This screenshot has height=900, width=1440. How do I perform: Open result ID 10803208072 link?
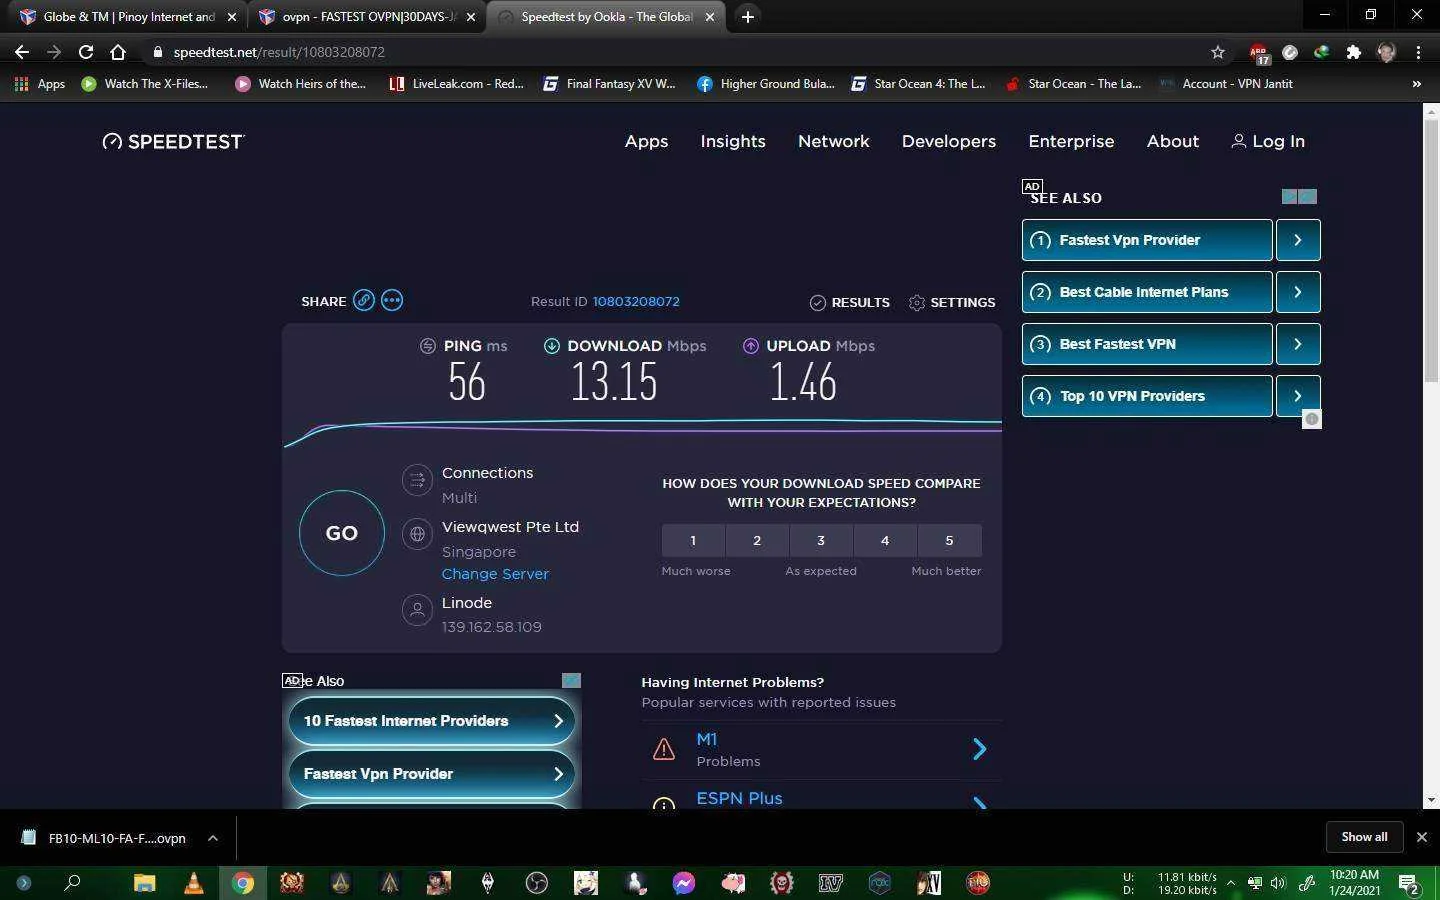pyautogui.click(x=636, y=301)
